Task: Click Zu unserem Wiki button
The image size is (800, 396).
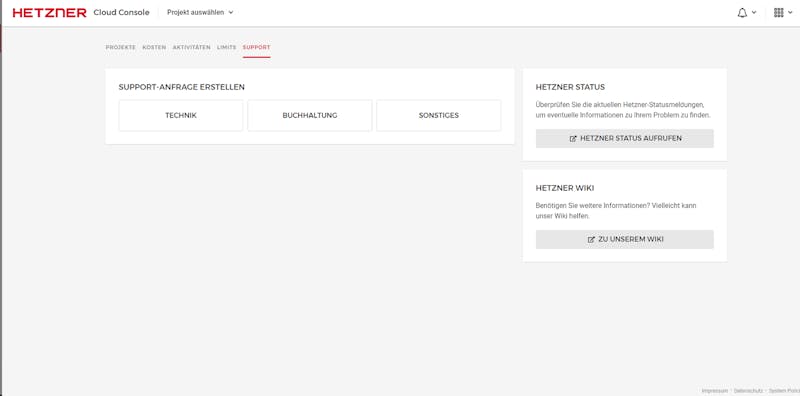Action: [624, 239]
